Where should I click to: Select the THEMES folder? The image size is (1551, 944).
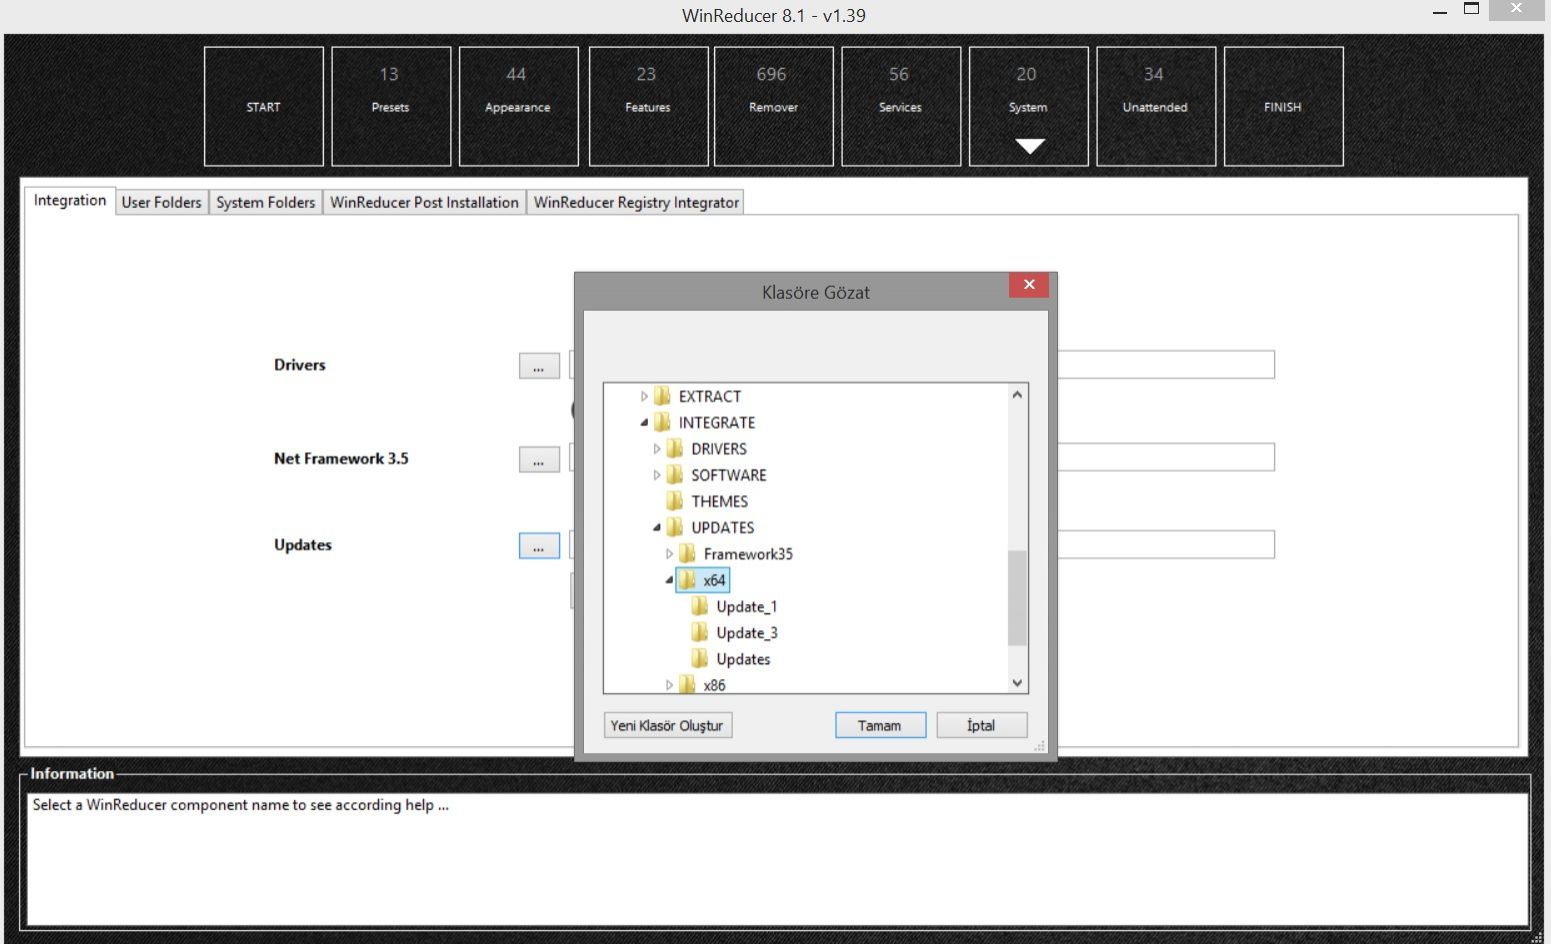click(720, 501)
